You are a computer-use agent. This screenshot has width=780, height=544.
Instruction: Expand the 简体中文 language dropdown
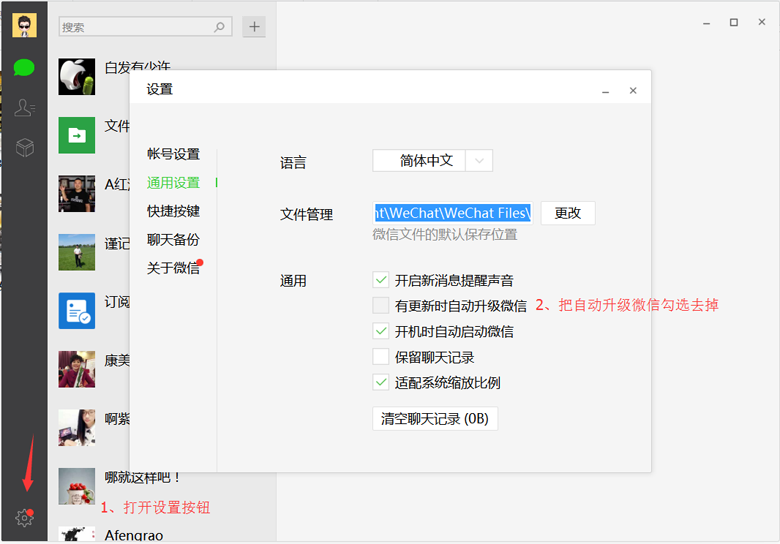[480, 161]
